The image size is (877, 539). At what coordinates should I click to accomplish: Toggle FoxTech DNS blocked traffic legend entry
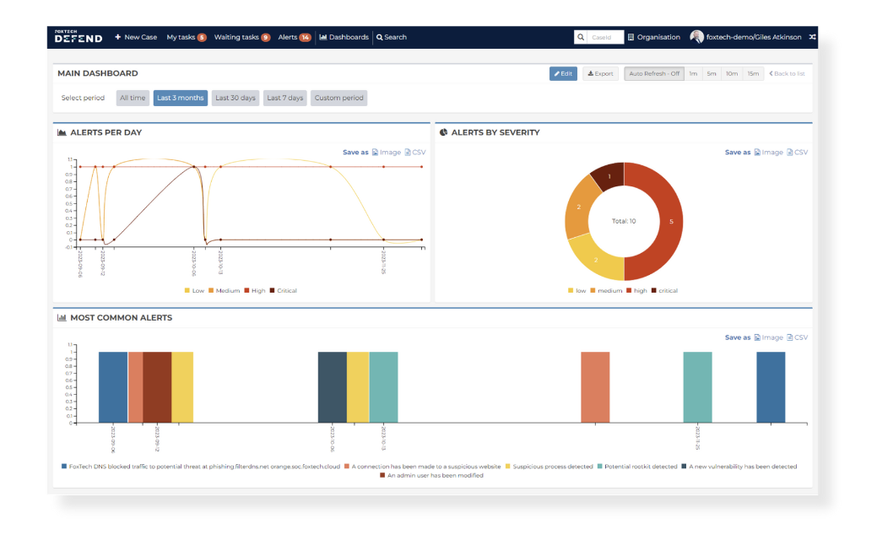tap(201, 466)
